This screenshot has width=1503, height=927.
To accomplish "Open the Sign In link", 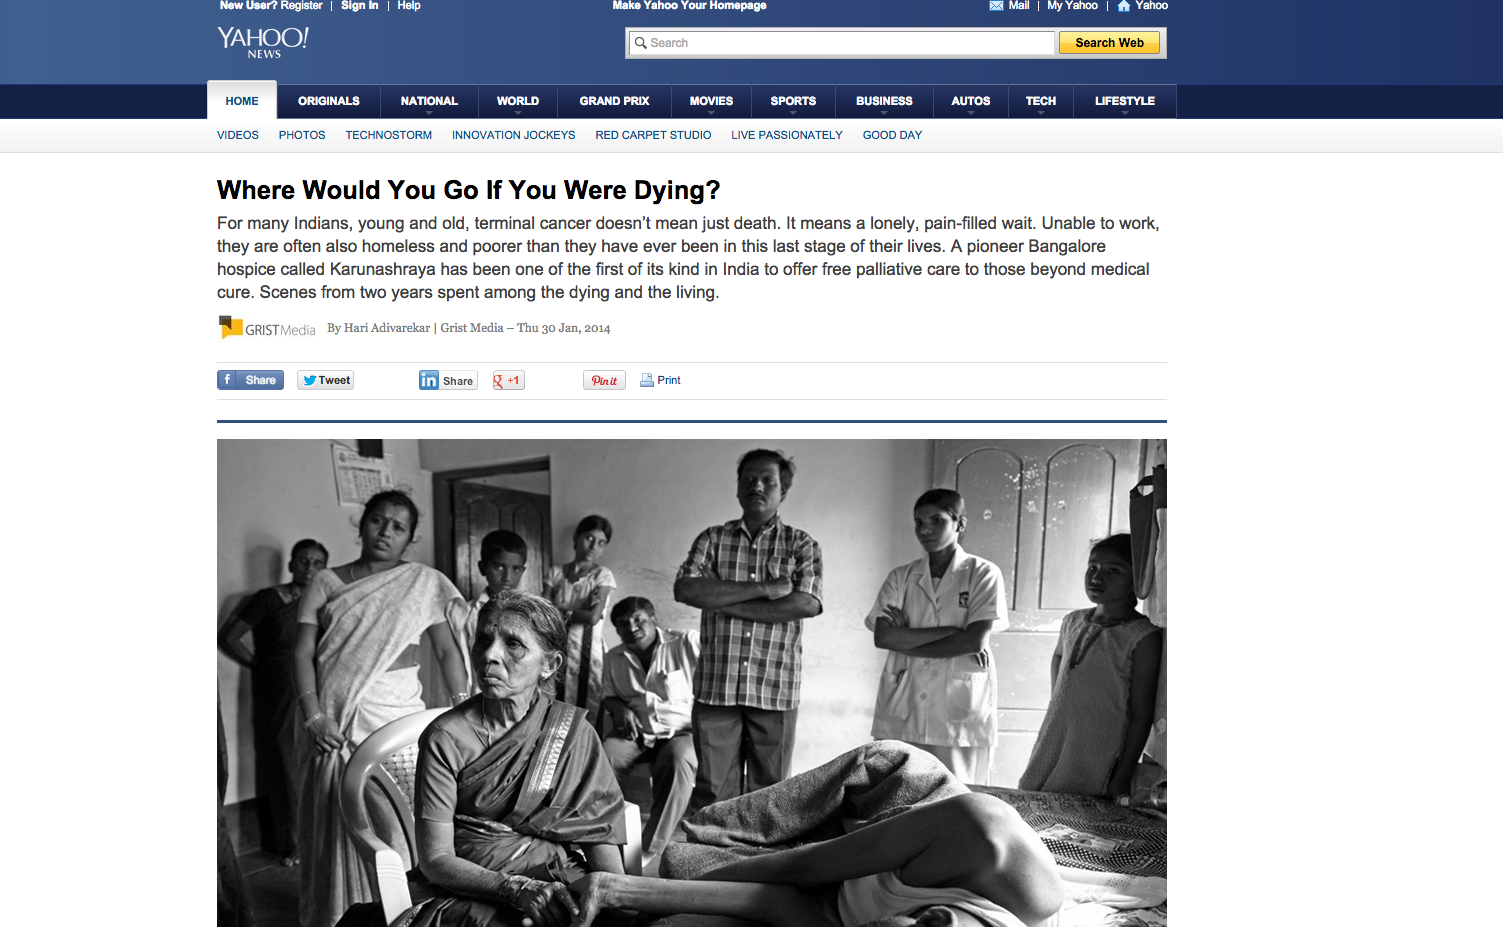I will [x=359, y=6].
